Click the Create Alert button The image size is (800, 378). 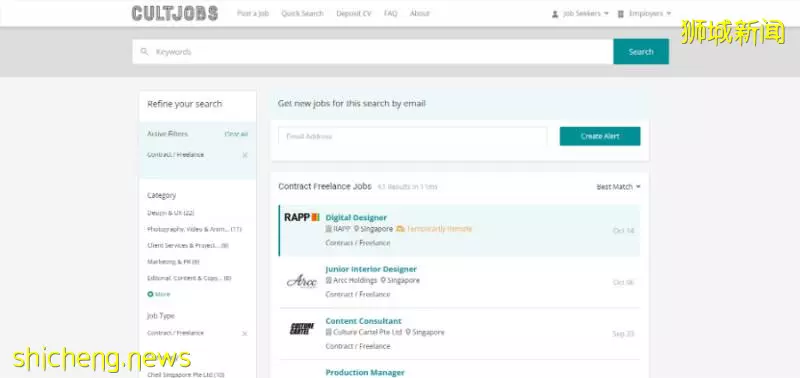click(600, 136)
